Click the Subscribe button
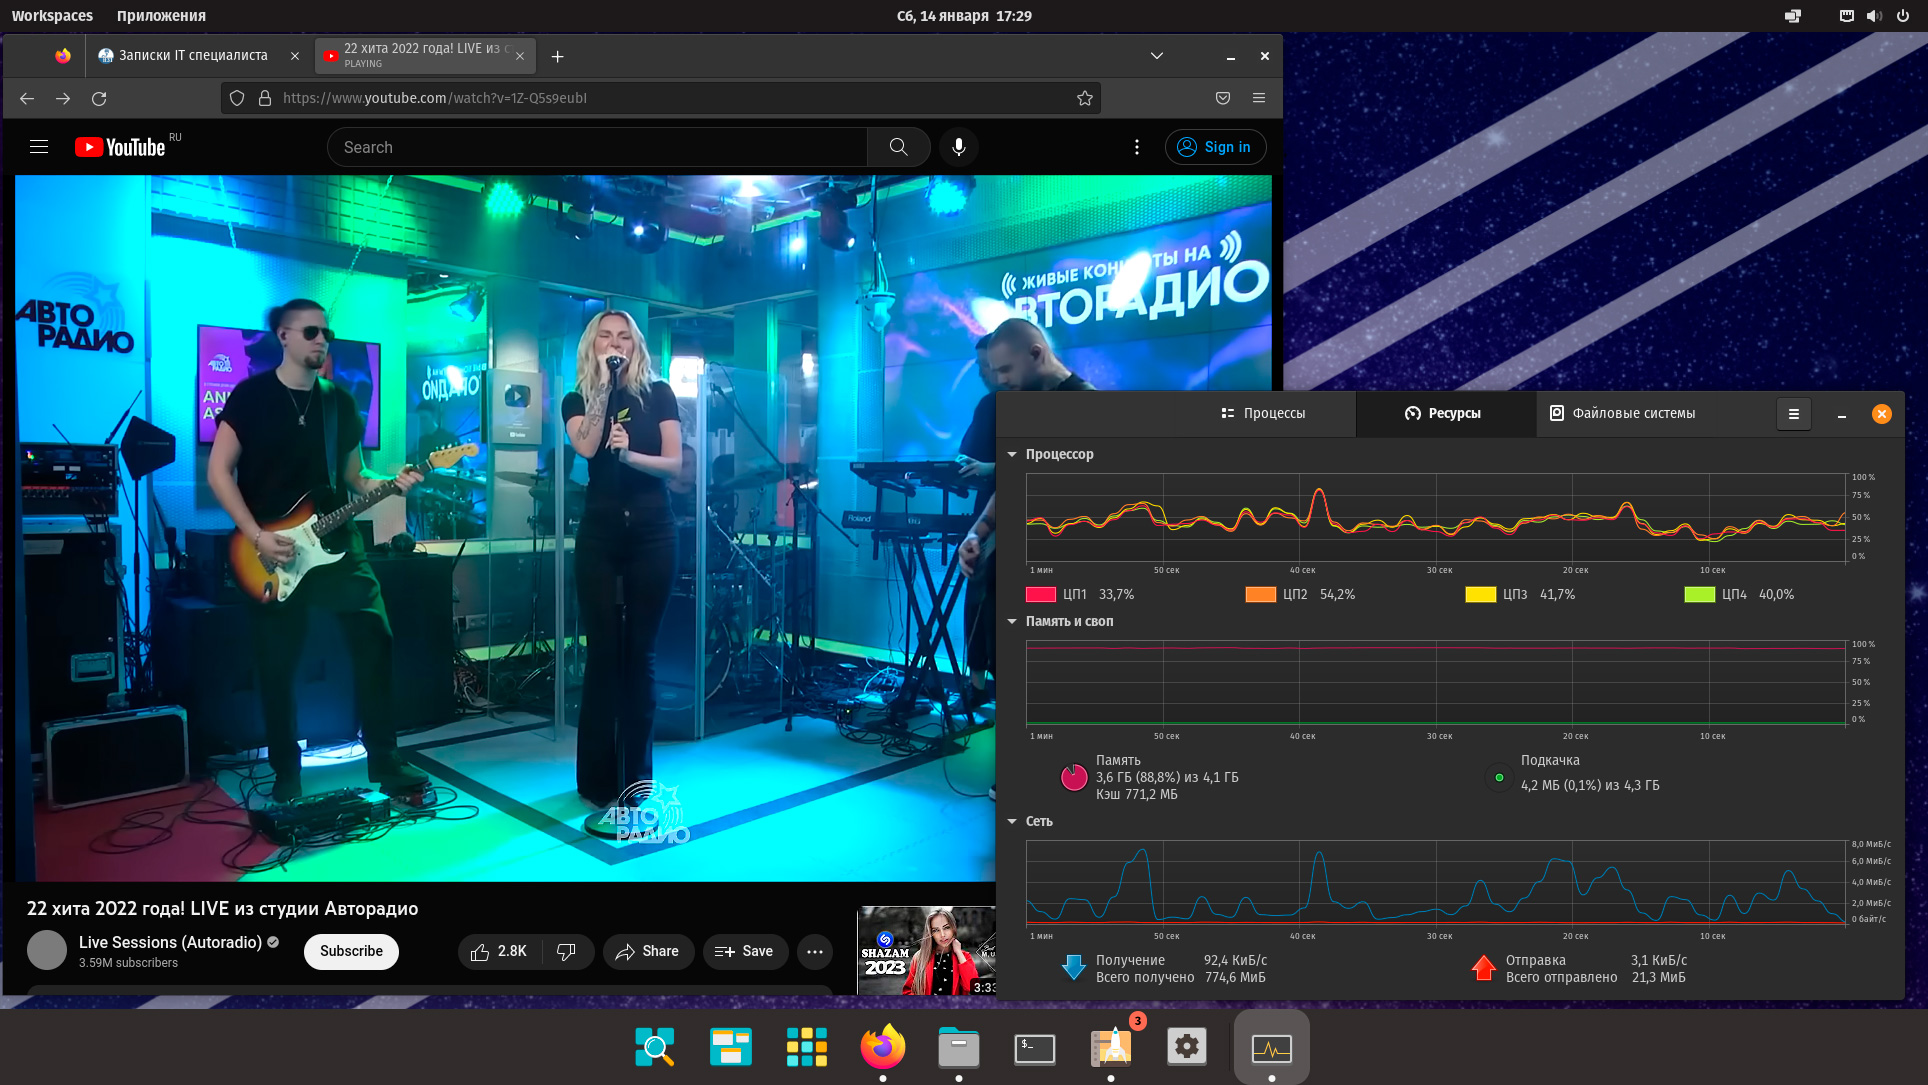1928x1085 pixels. (351, 951)
